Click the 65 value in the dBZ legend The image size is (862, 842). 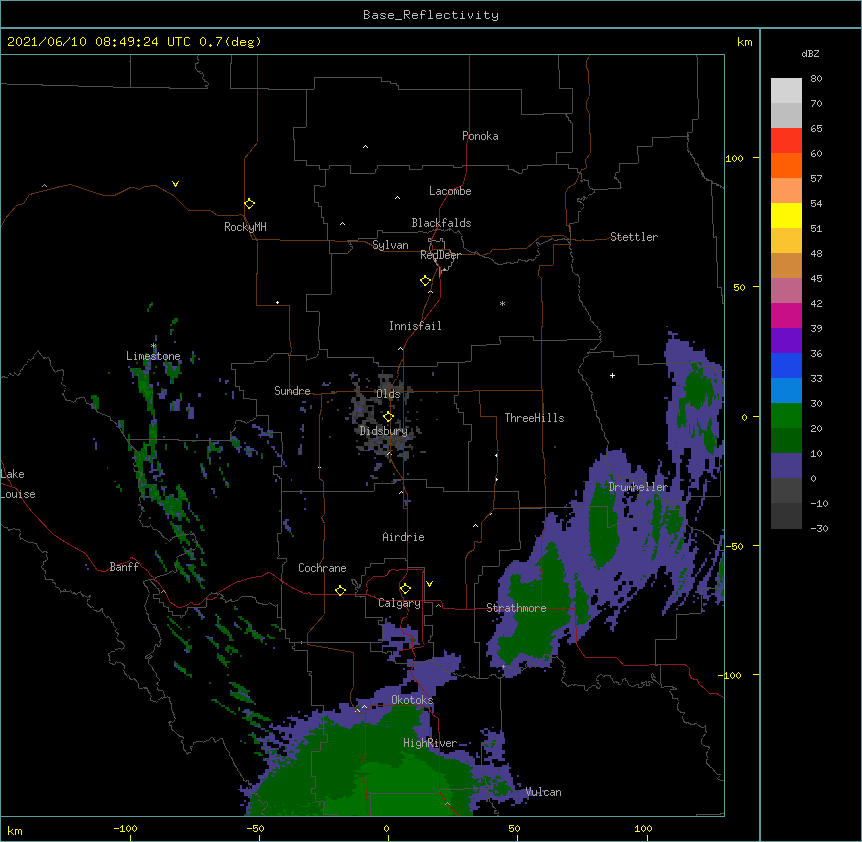[816, 129]
